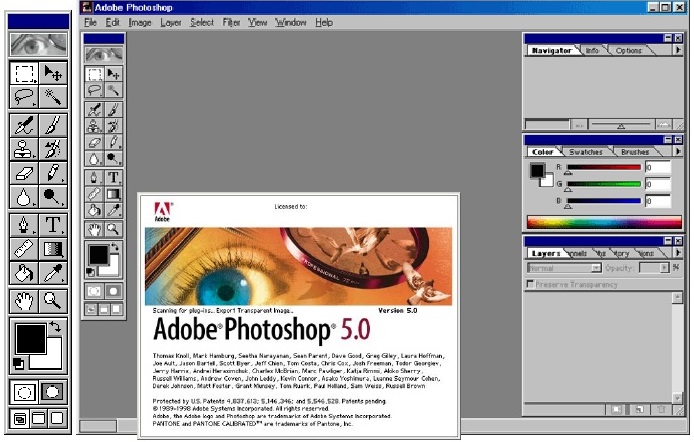The image size is (694, 442).
Task: Pick the Lasso tool in the enlarged toolbox
Action: [24, 96]
